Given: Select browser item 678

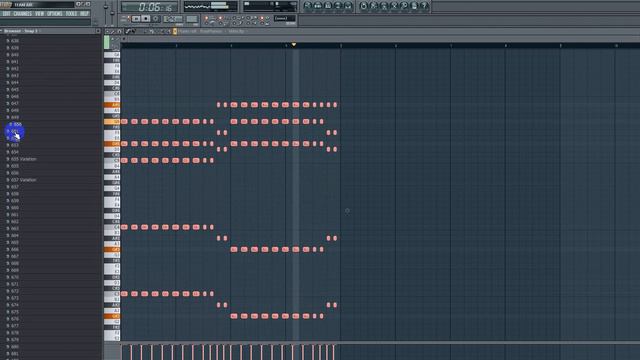Looking at the screenshot, I should [x=12, y=332].
